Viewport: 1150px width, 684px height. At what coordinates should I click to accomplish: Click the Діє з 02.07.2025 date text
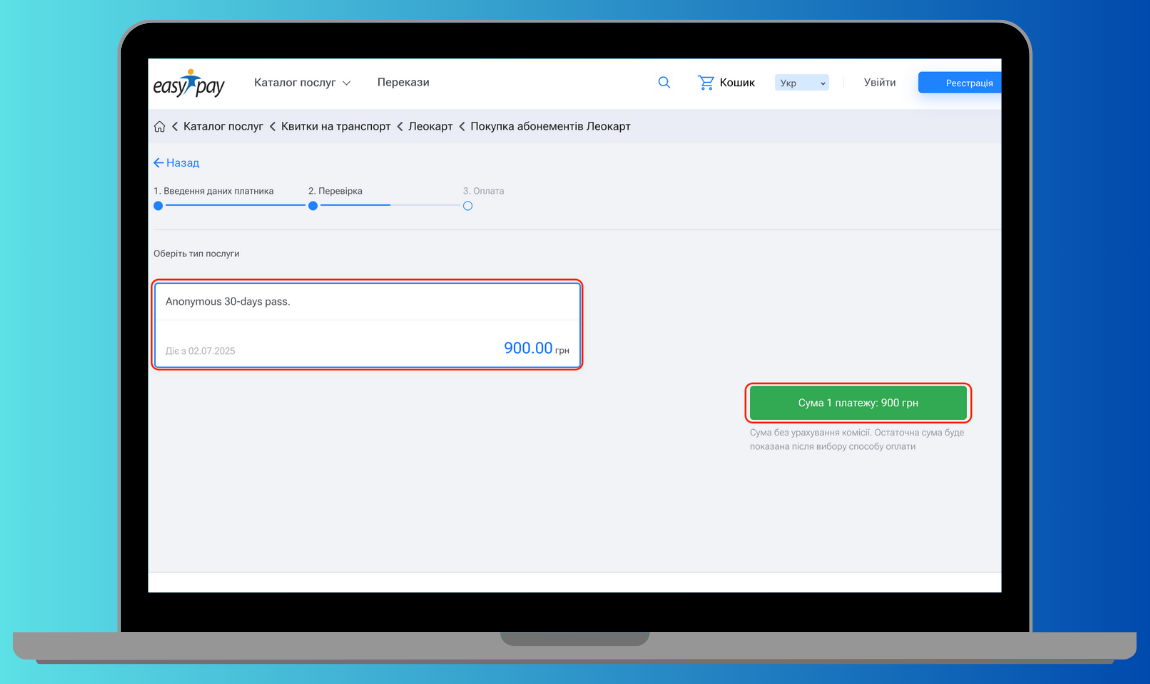click(x=200, y=351)
